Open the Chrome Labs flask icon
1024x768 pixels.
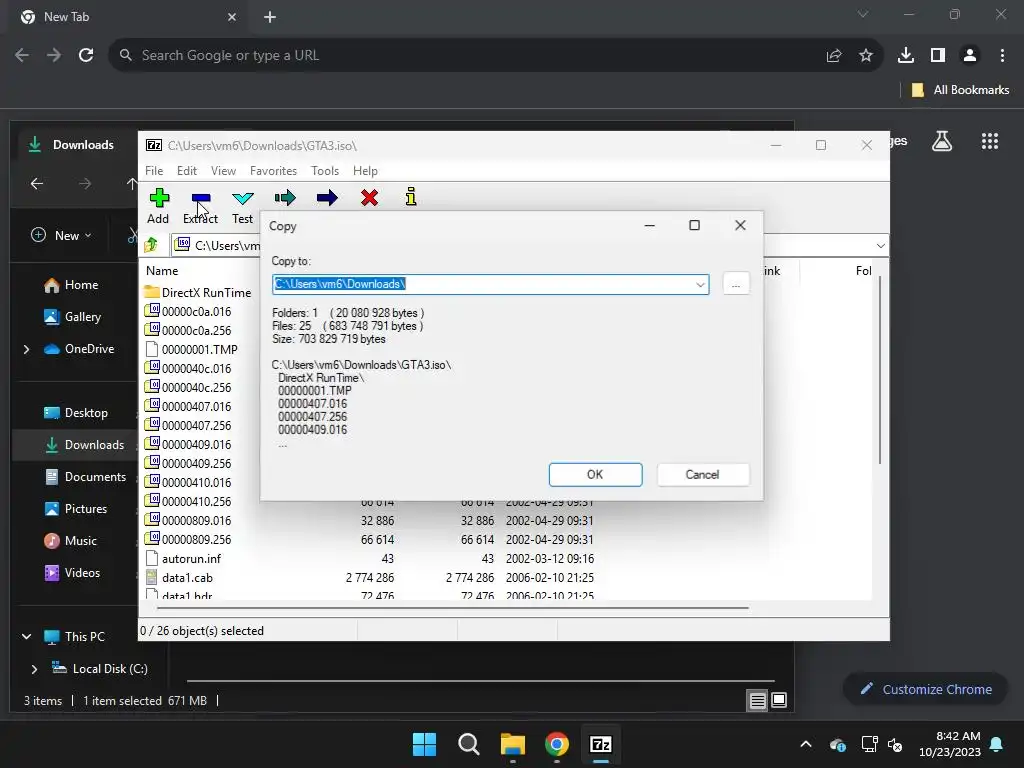point(942,141)
